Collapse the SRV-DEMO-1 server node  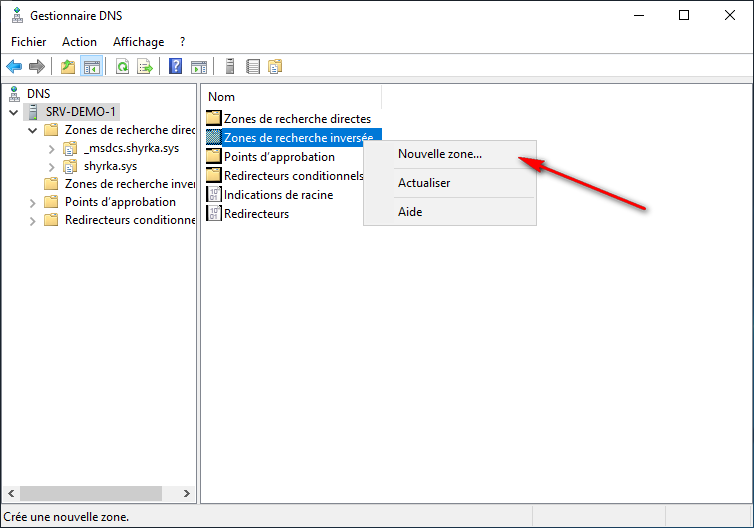[13, 112]
